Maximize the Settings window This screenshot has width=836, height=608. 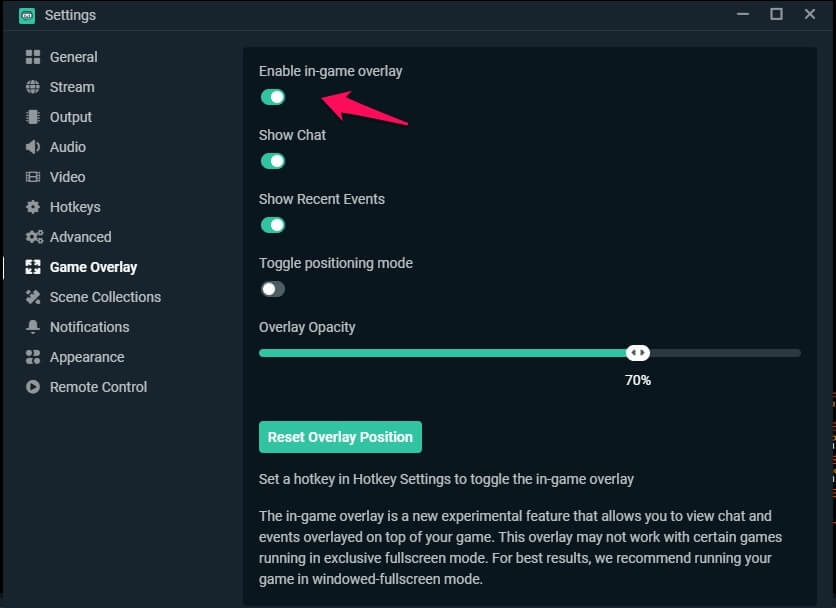tap(776, 14)
